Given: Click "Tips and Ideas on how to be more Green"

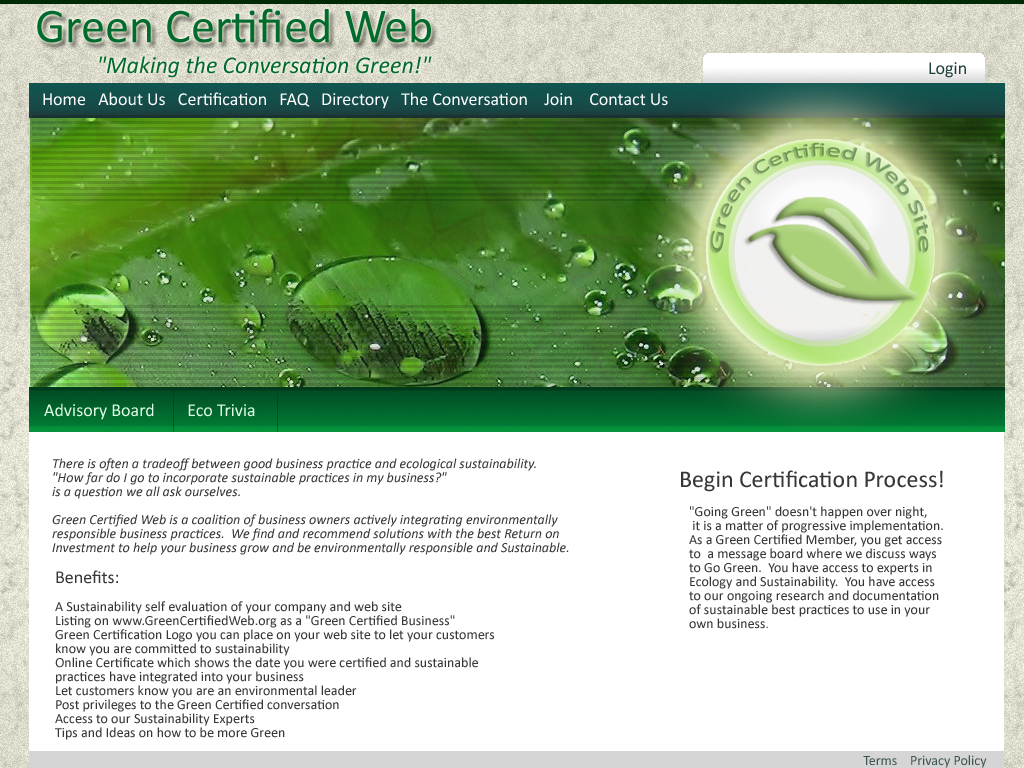Looking at the screenshot, I should (170, 733).
